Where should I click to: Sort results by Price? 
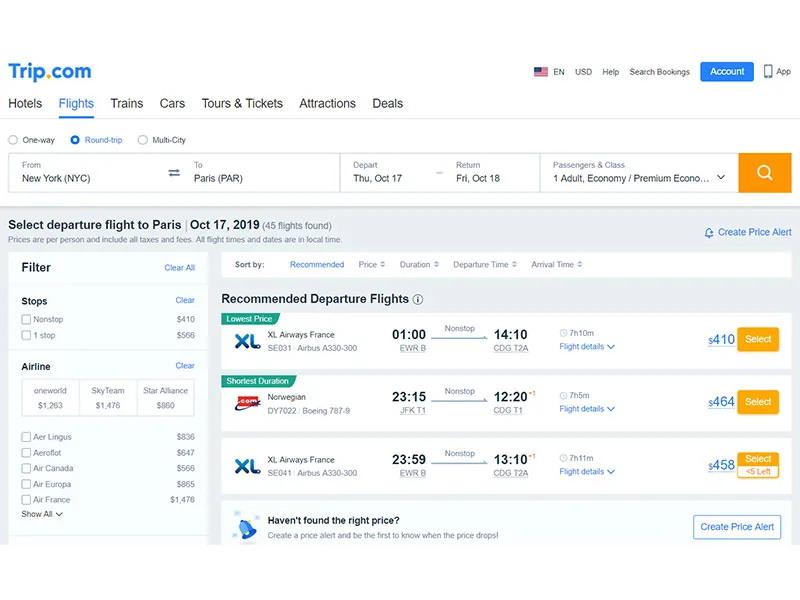(x=371, y=264)
